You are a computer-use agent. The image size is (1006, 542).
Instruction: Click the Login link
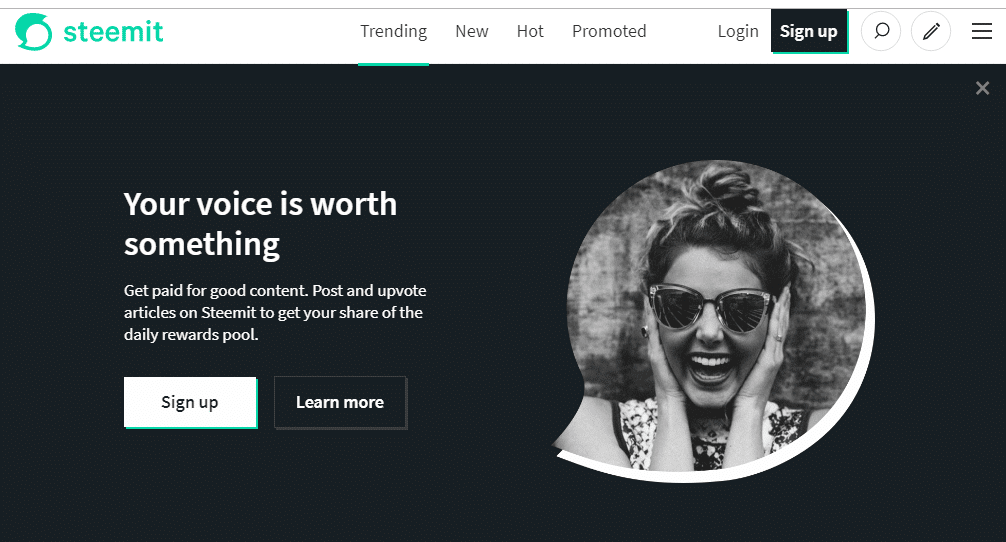[737, 32]
